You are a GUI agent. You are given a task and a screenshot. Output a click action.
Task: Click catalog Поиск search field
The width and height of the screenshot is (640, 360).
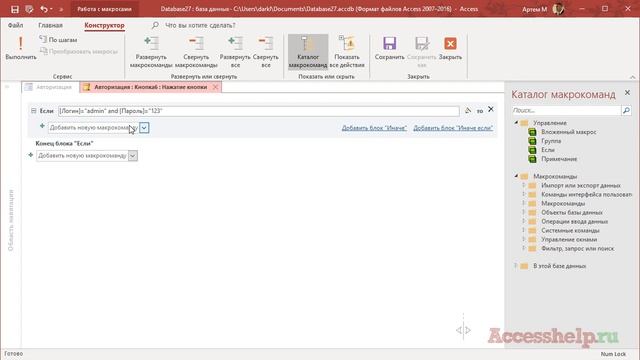(566, 110)
